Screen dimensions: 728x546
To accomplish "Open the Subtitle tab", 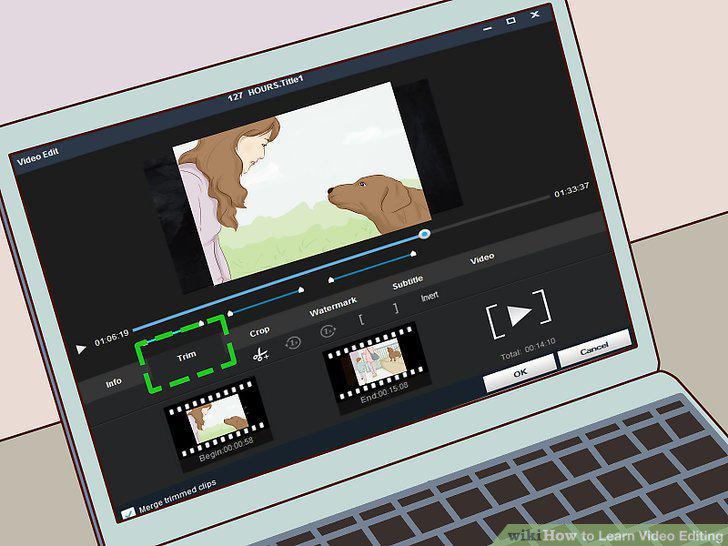I will click(408, 282).
